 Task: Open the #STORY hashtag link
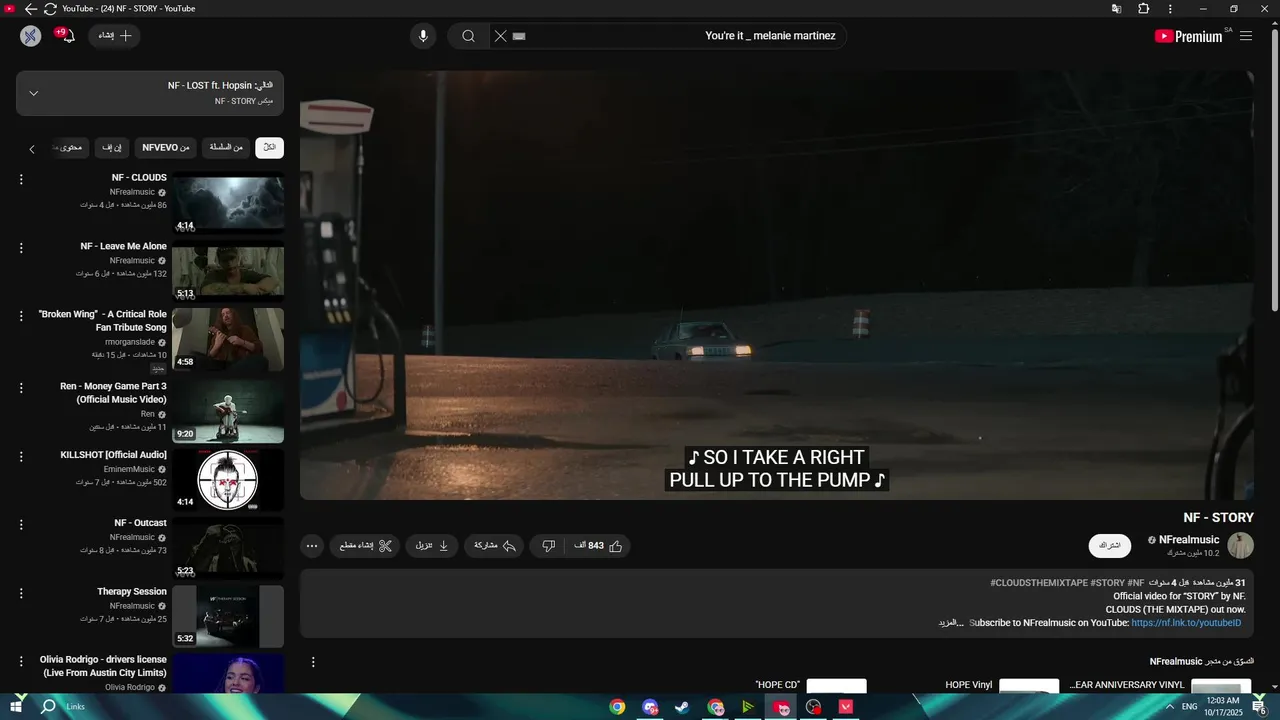pos(1107,583)
